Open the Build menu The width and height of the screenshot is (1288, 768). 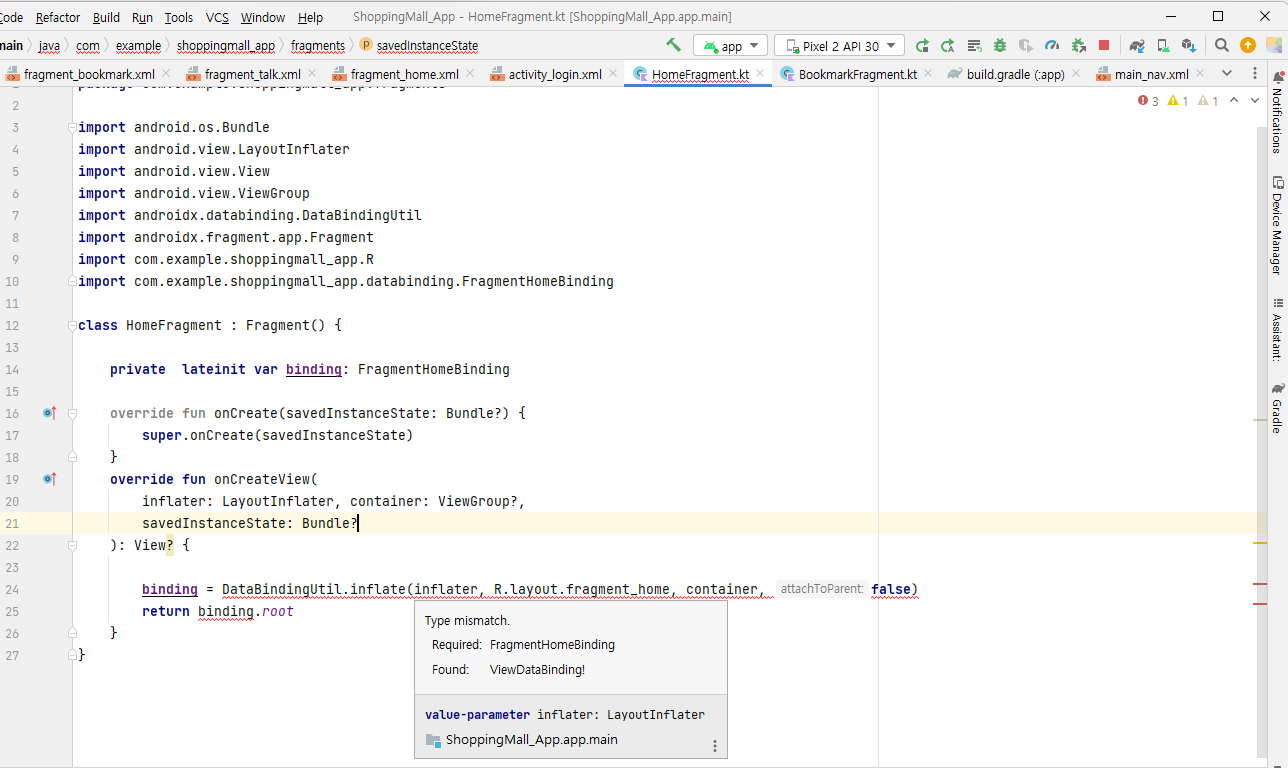106,17
